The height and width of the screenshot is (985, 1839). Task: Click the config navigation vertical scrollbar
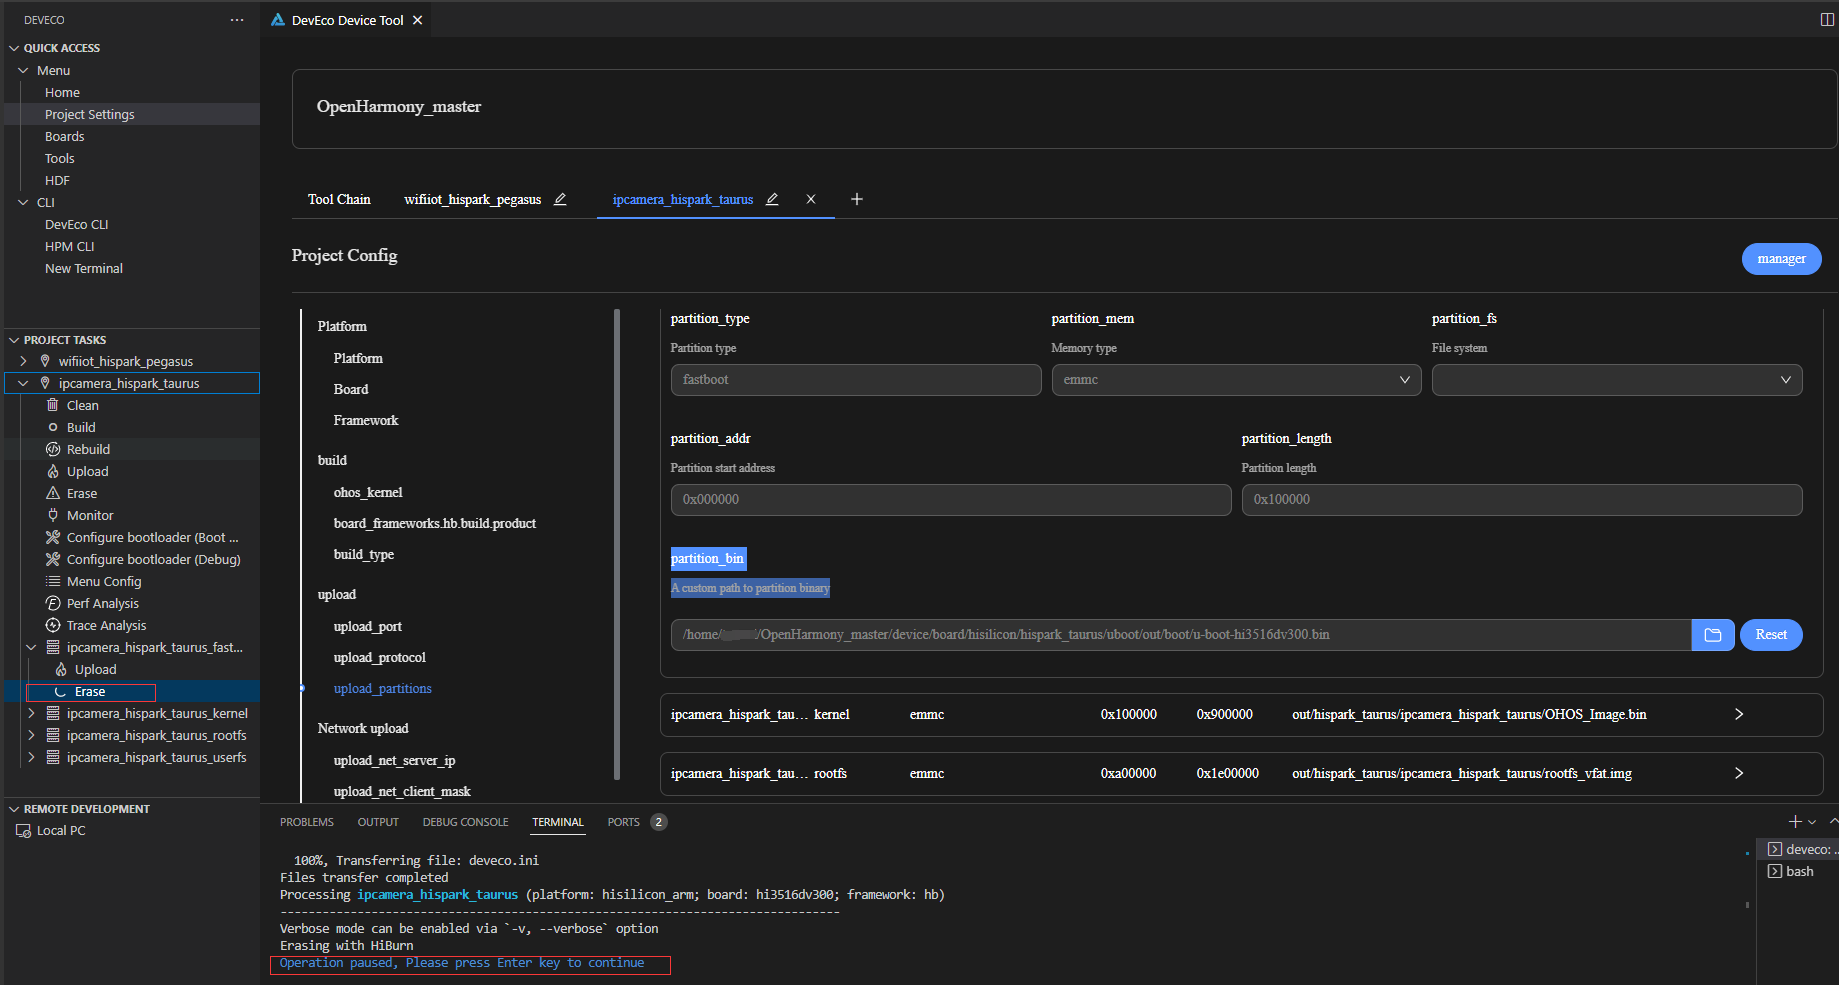click(x=617, y=544)
